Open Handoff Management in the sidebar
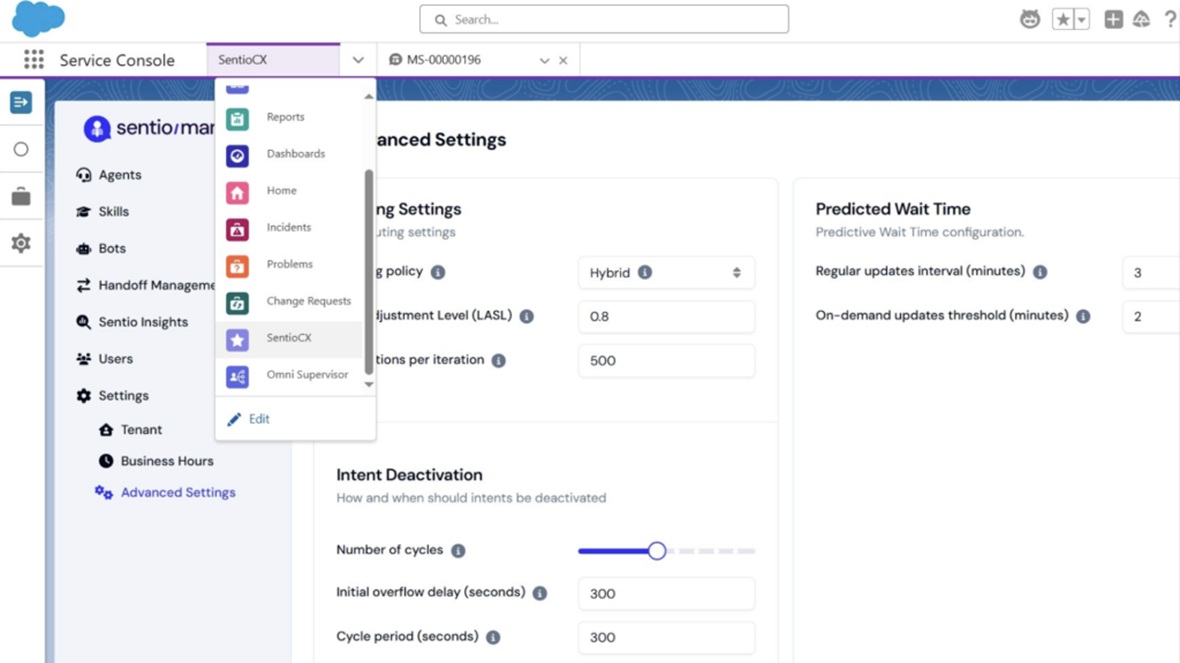1180x663 pixels. [x=145, y=285]
